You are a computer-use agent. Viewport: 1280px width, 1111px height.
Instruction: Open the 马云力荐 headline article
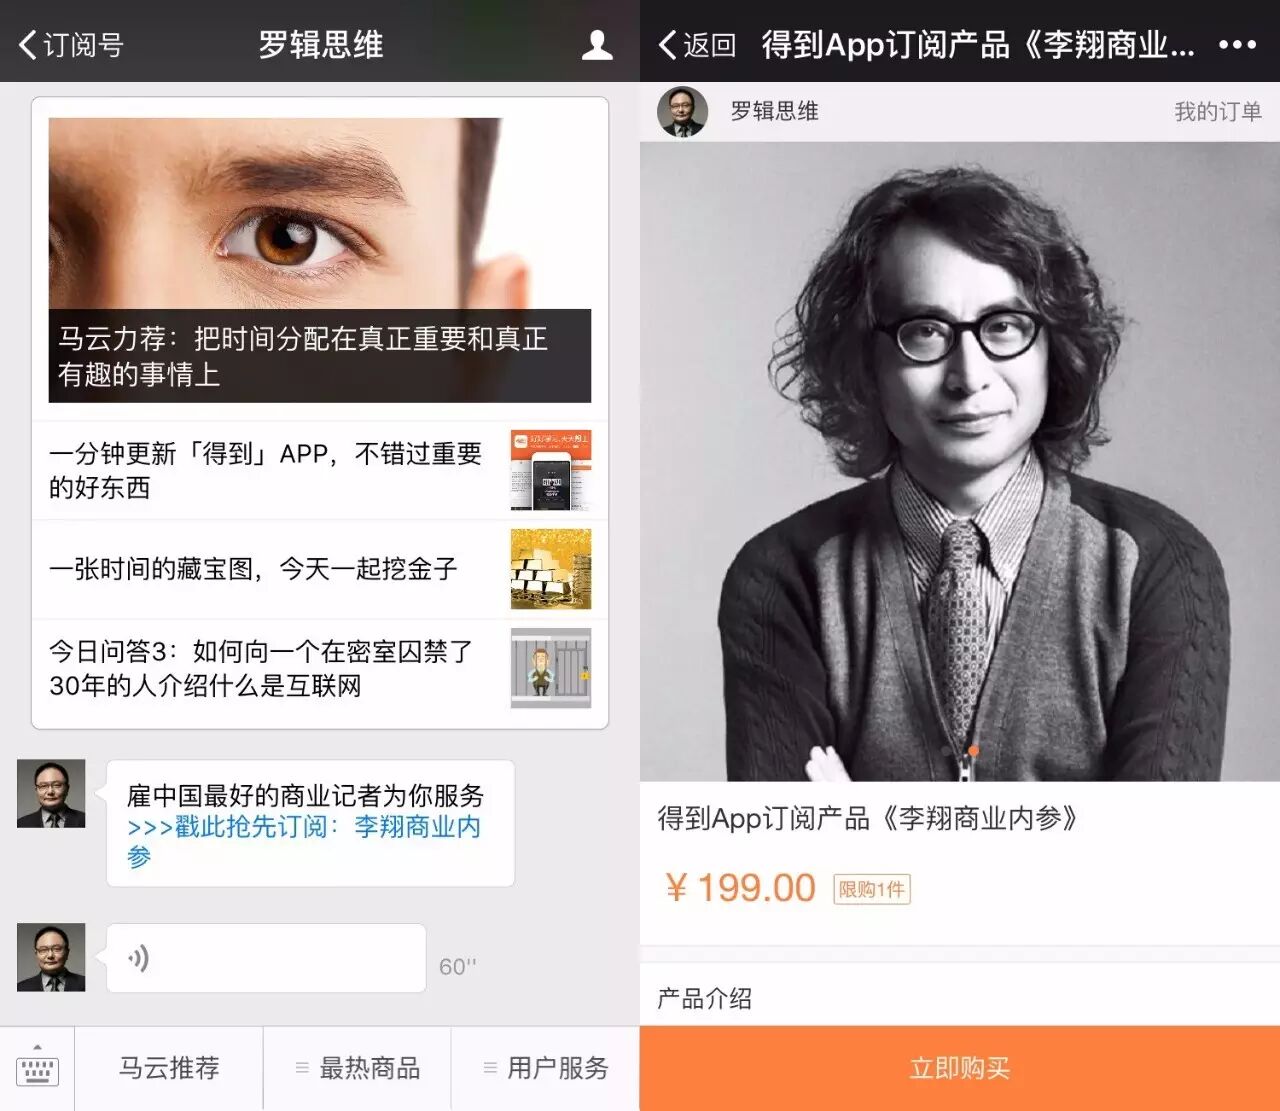point(320,260)
